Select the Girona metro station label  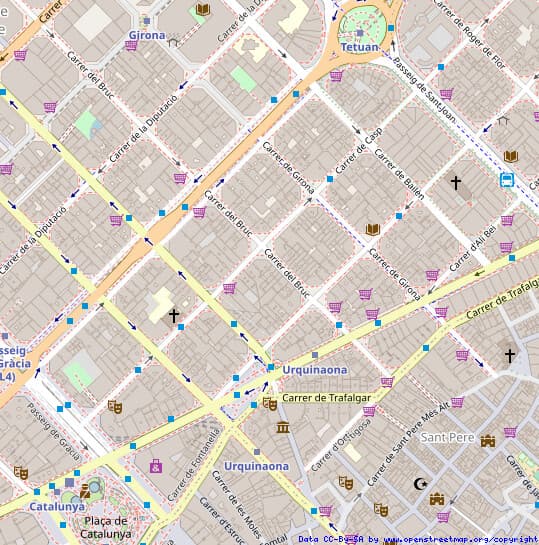147,35
